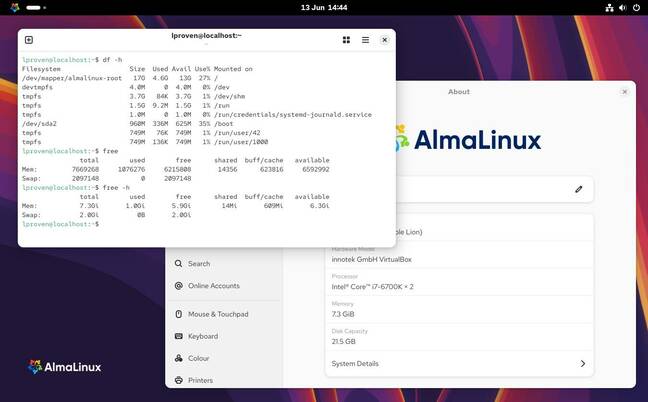Click the Colour icon in the sidebar
648x402 pixels.
coord(179,358)
